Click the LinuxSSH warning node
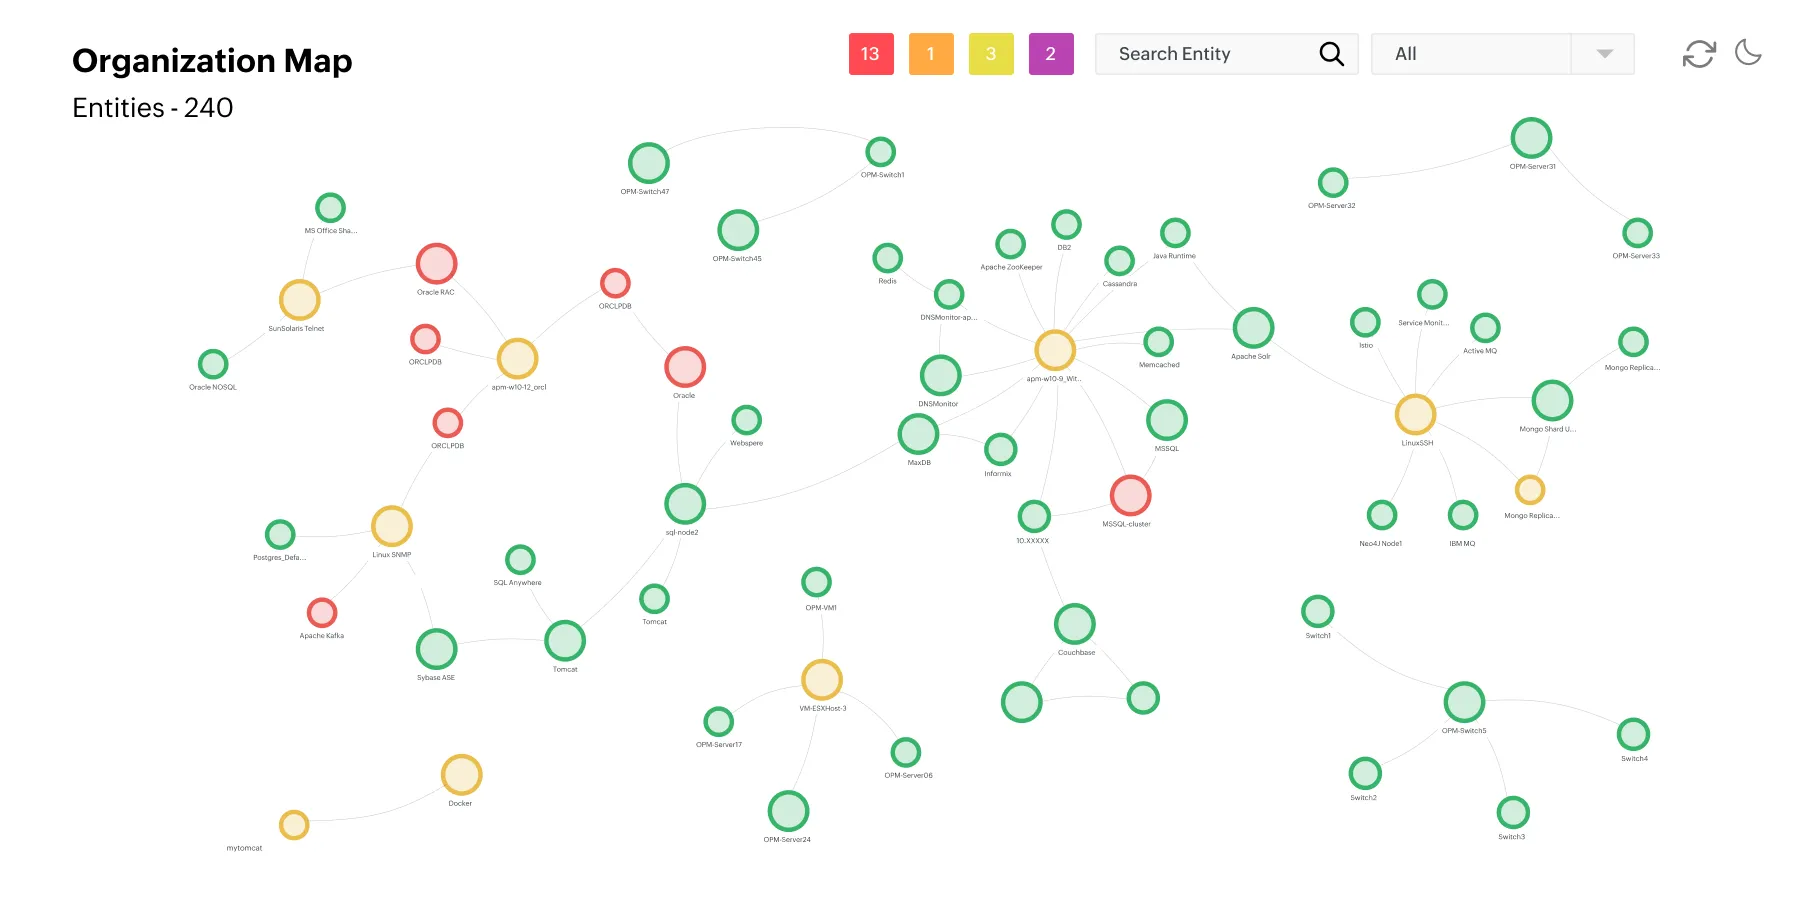The image size is (1800, 900). pyautogui.click(x=1414, y=413)
